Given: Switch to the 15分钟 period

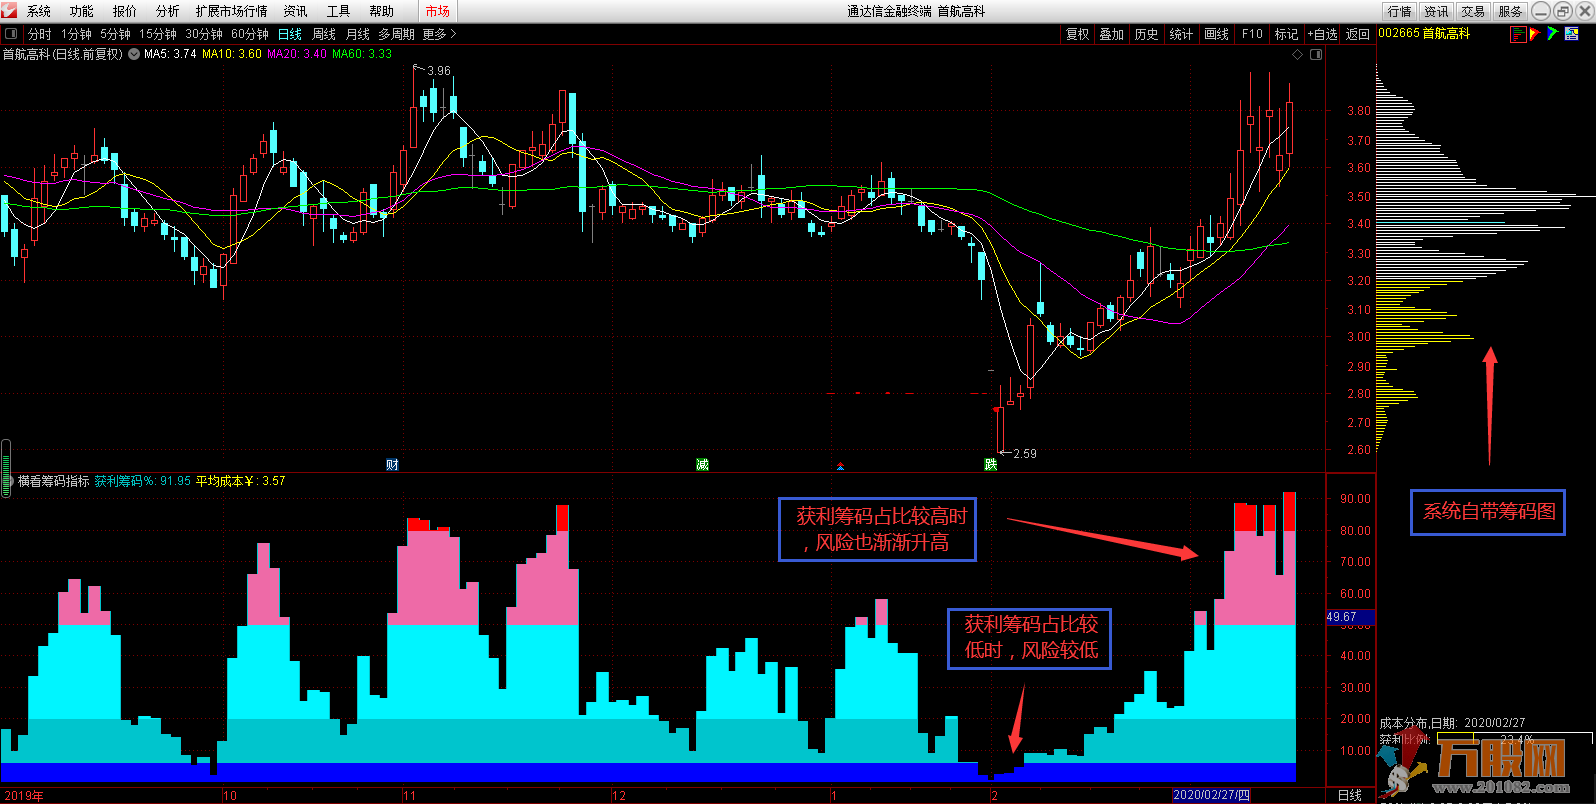Looking at the screenshot, I should (158, 34).
